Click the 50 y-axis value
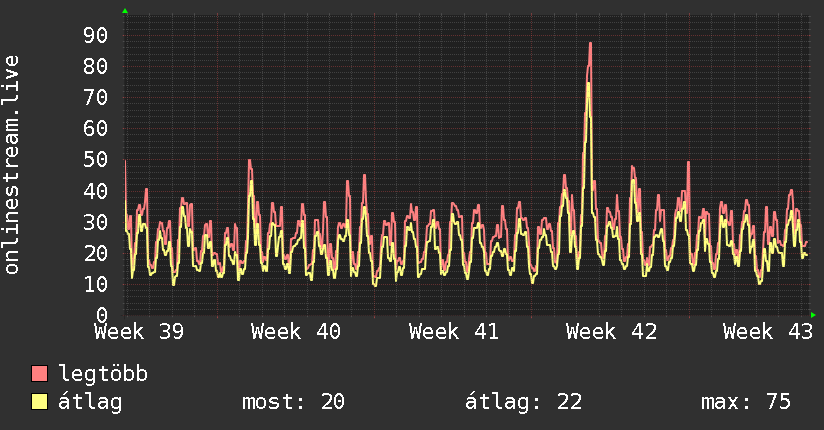Screen dimensions: 824x430 (x=96, y=160)
